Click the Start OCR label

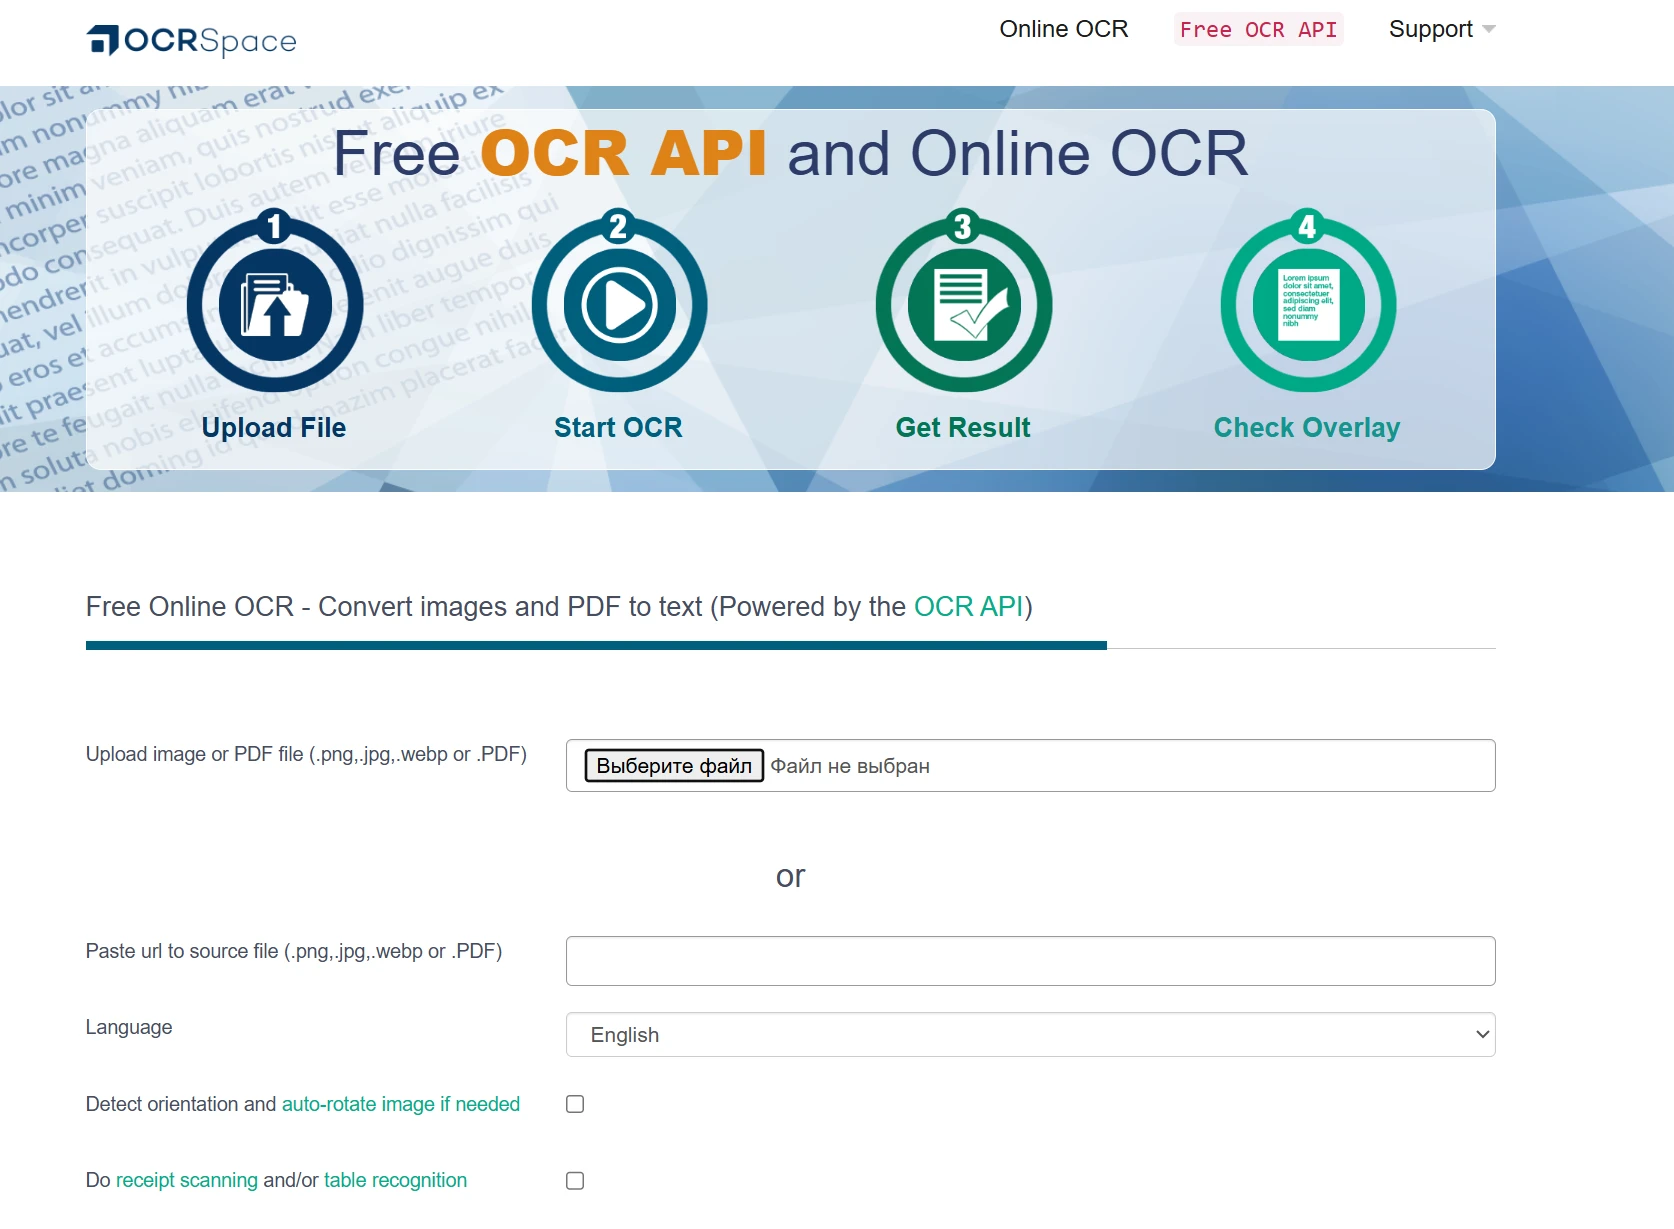(618, 428)
